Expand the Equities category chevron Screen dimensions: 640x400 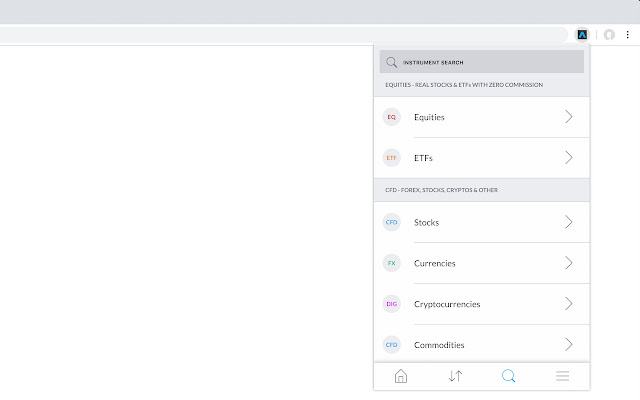(568, 117)
